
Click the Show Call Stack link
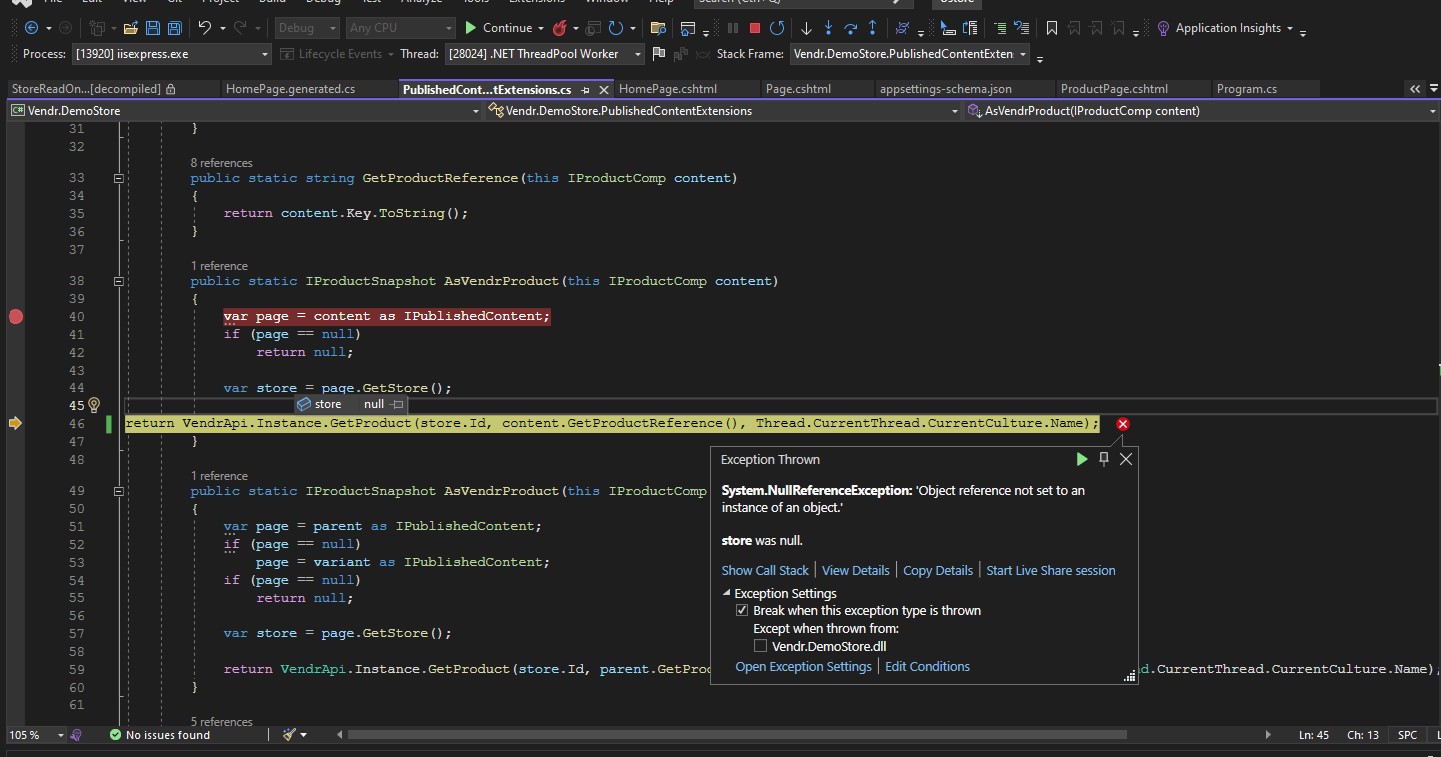point(765,570)
